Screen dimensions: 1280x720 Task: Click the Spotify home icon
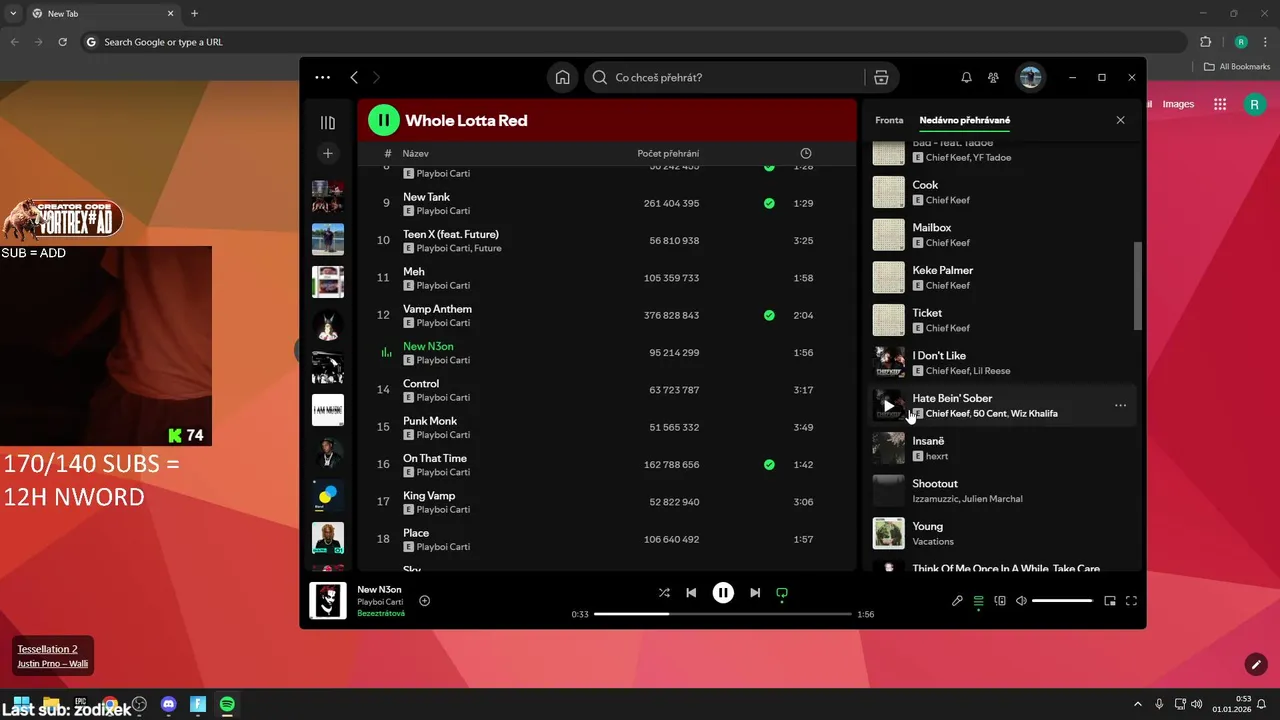563,77
